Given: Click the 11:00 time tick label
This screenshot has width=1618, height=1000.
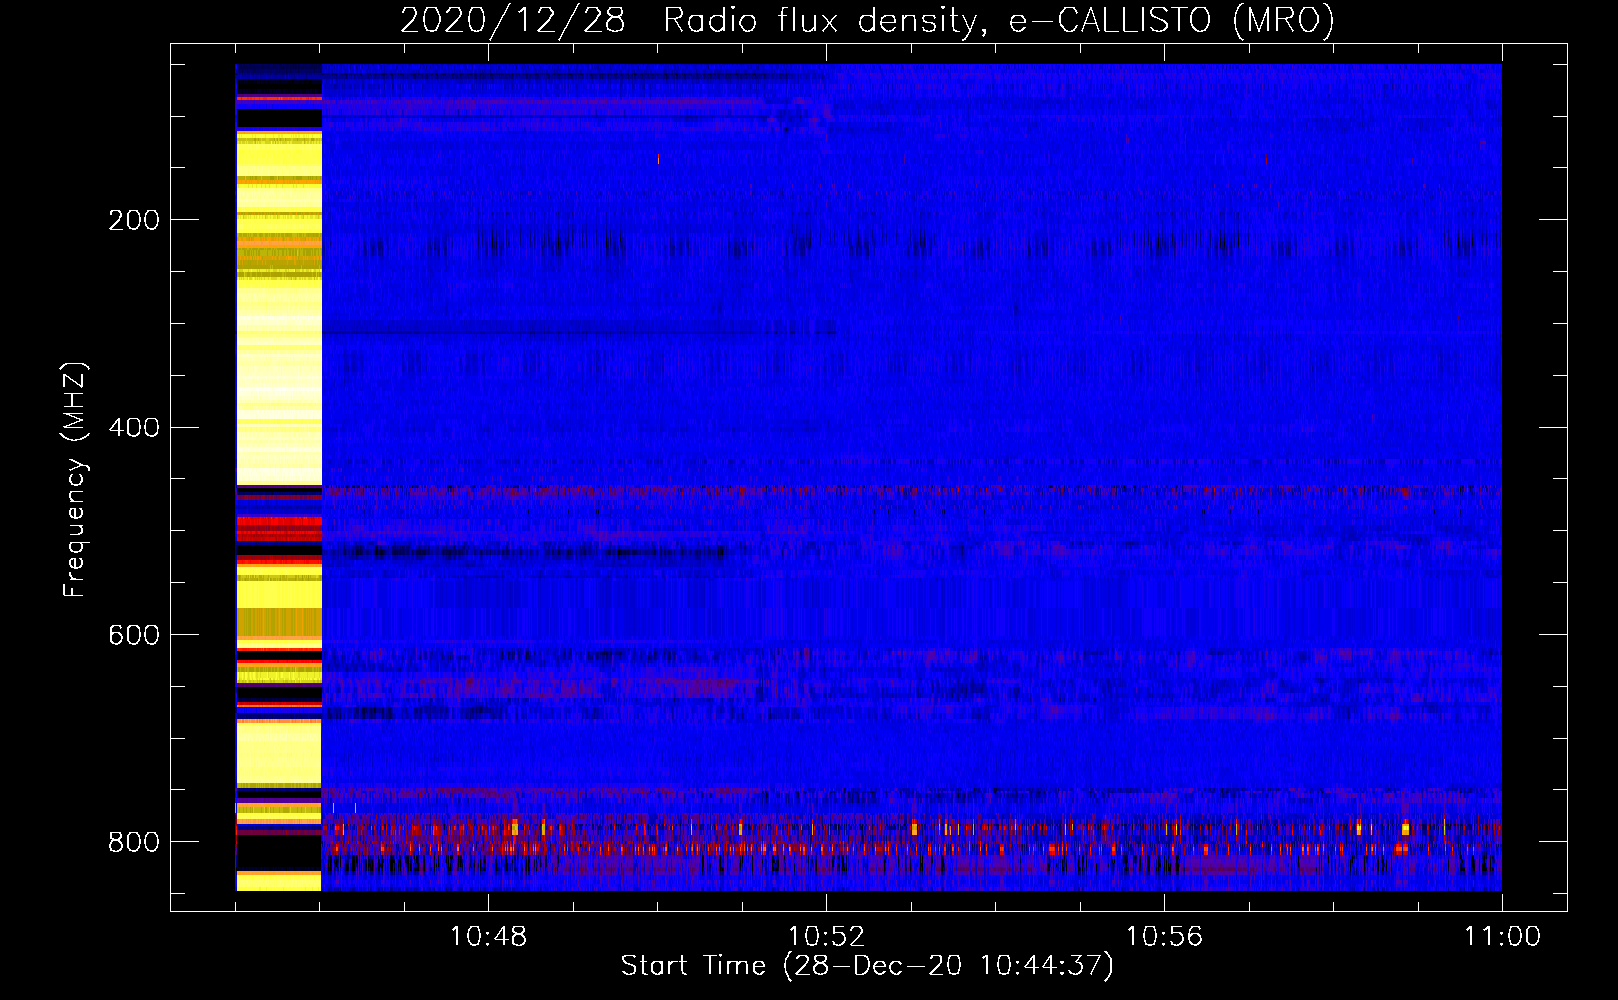Looking at the screenshot, I should [x=1502, y=937].
